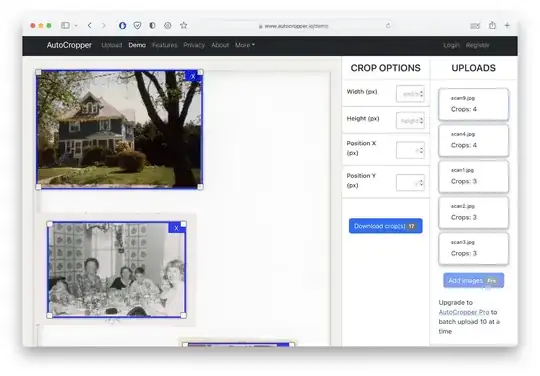Remove the house photo crop with X
This screenshot has width=540, height=376.
click(x=193, y=76)
